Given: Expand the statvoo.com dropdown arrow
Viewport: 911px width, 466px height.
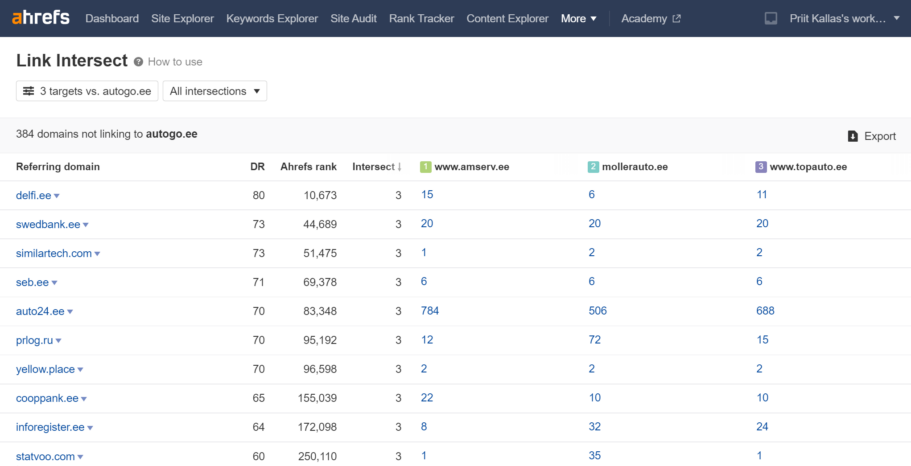Looking at the screenshot, I should pos(80,457).
